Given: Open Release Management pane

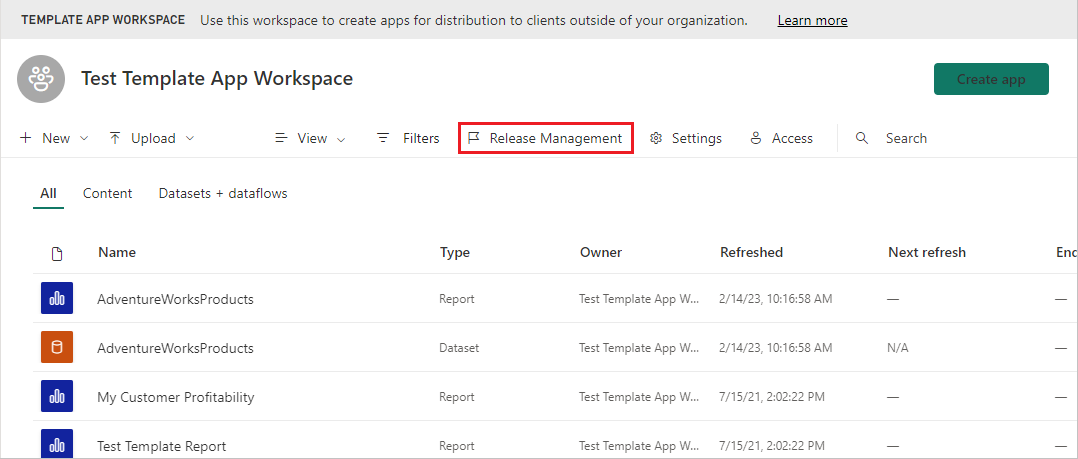Looking at the screenshot, I should [545, 139].
